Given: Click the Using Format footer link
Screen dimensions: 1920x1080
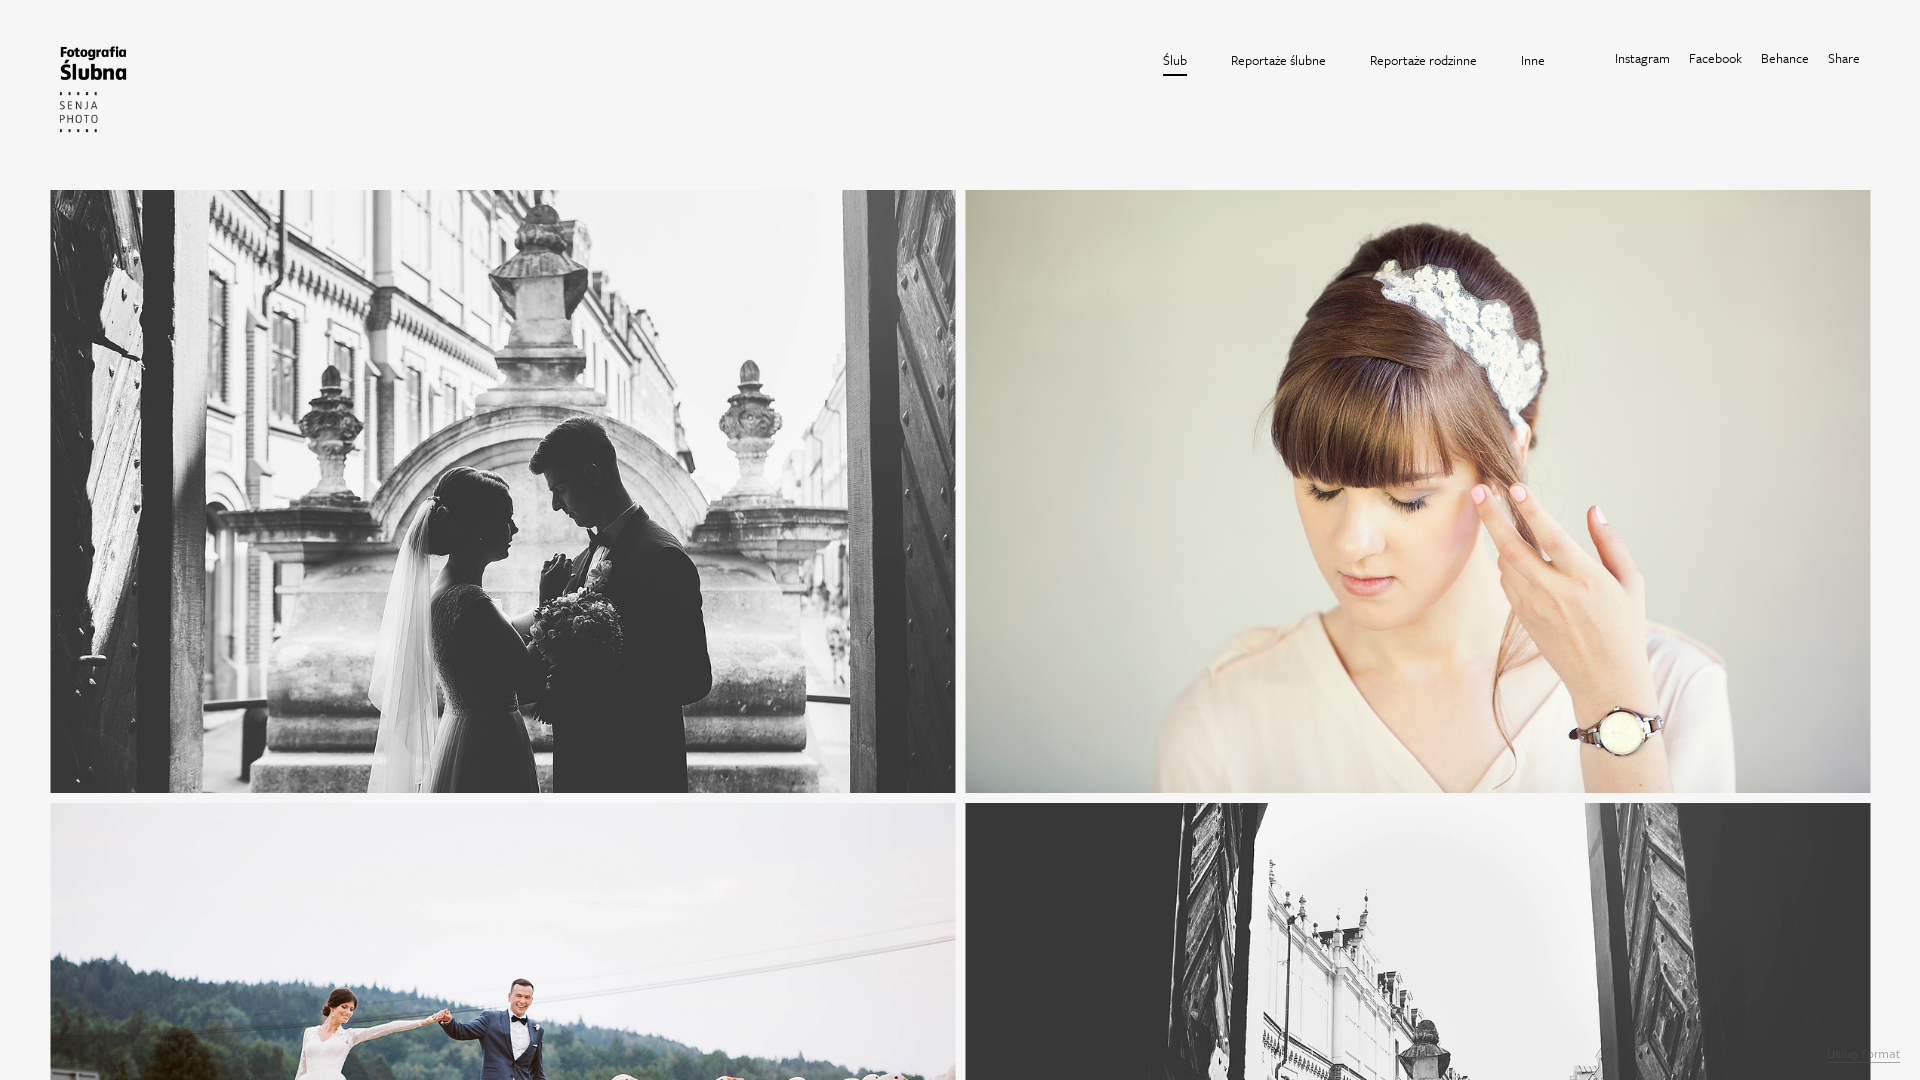Looking at the screenshot, I should [1863, 1054].
